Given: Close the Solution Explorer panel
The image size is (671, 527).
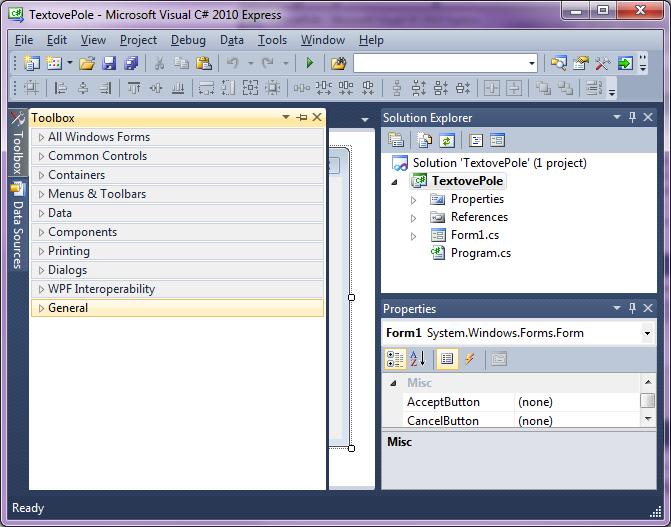Looking at the screenshot, I should click(648, 117).
